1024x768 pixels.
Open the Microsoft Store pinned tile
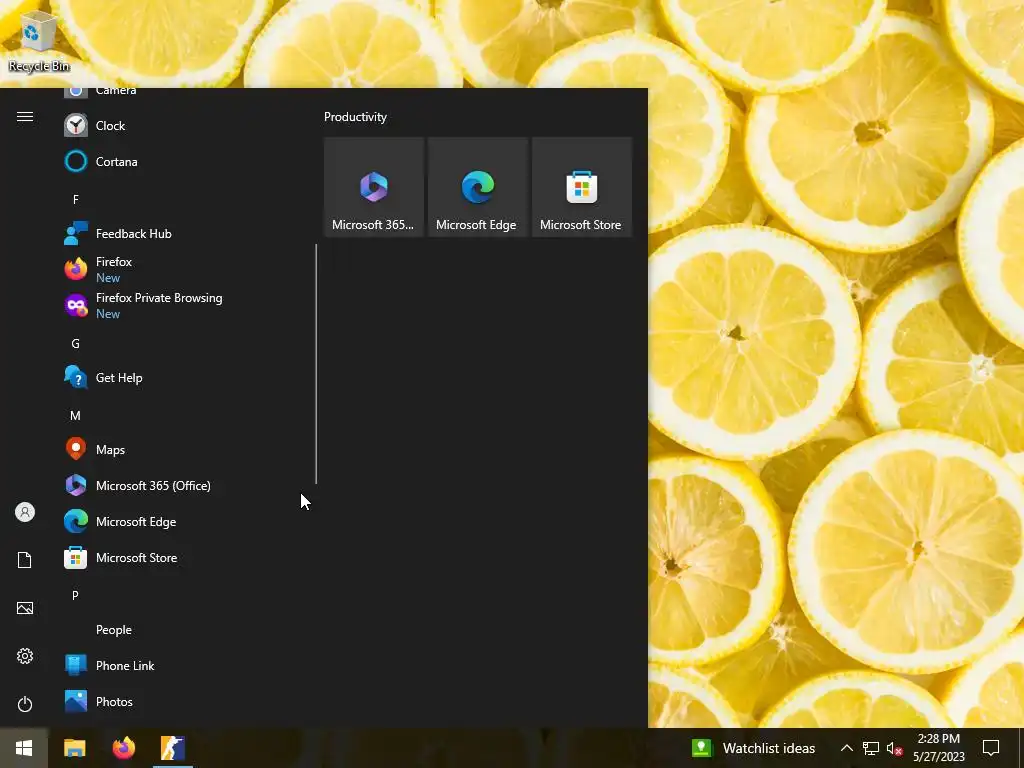tap(582, 187)
